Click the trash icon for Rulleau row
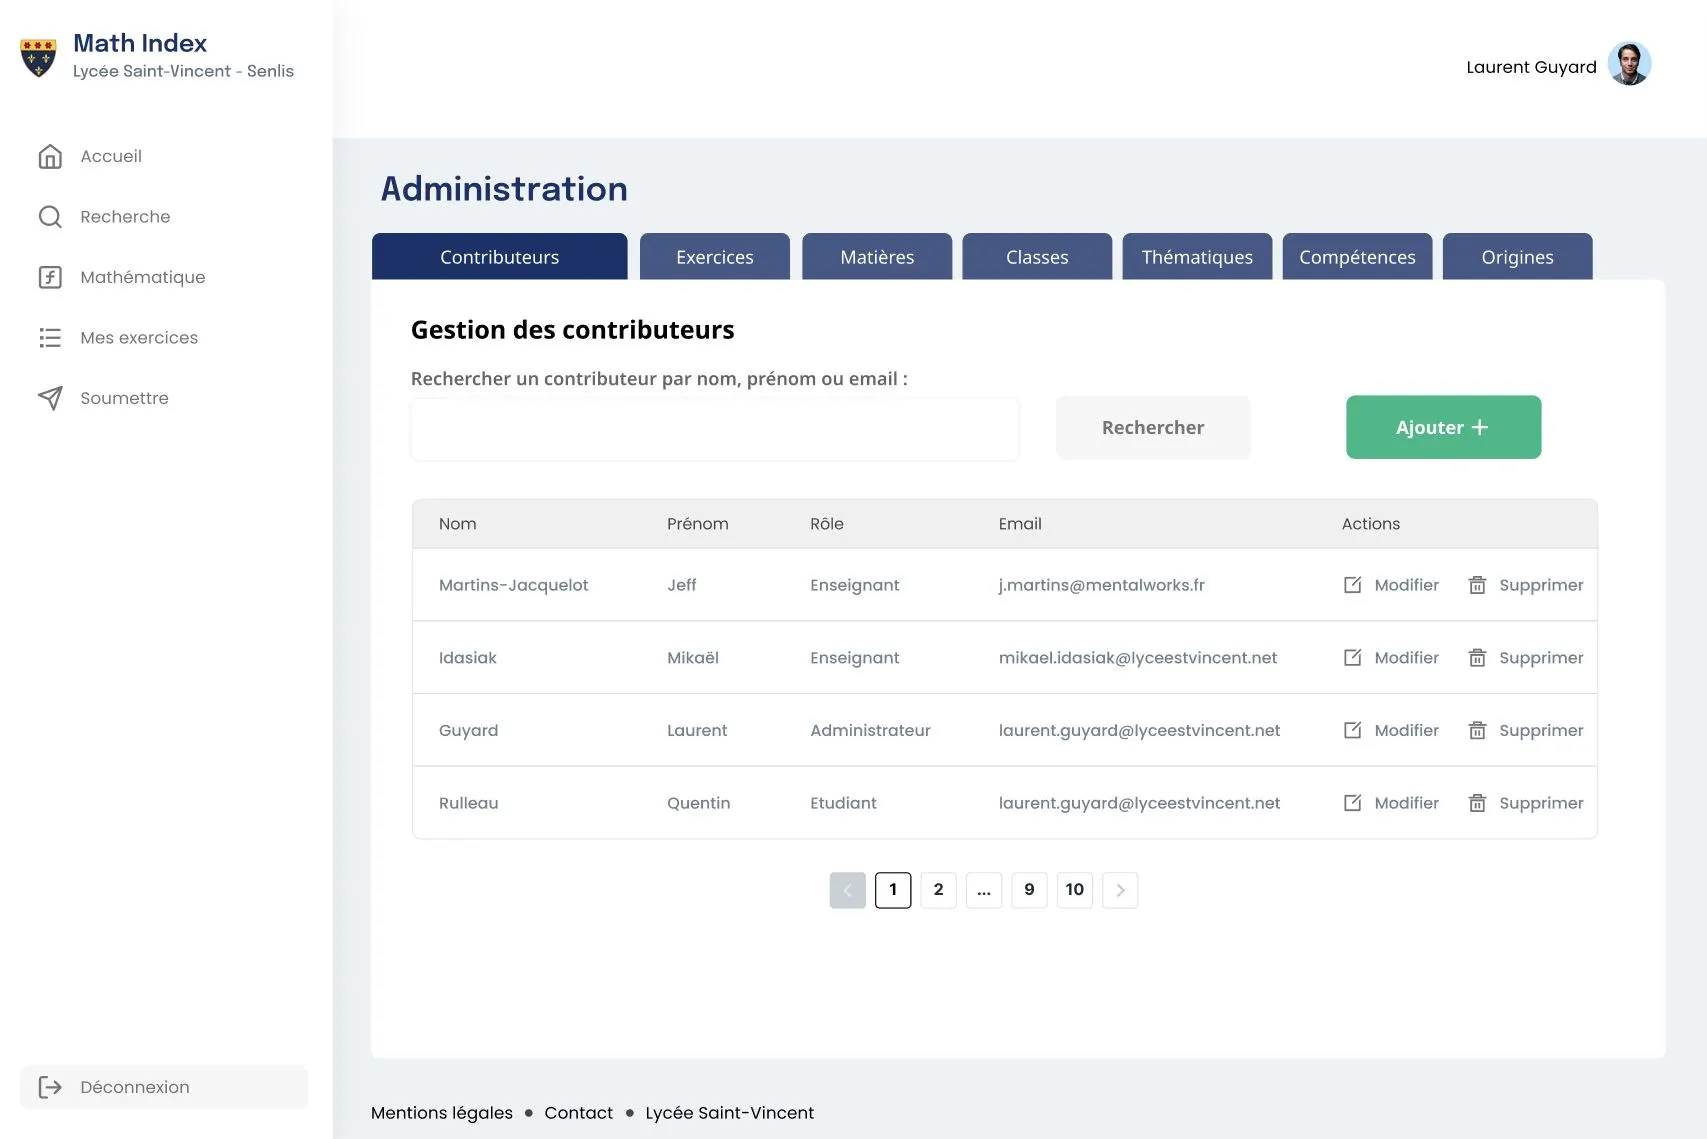 click(1477, 803)
